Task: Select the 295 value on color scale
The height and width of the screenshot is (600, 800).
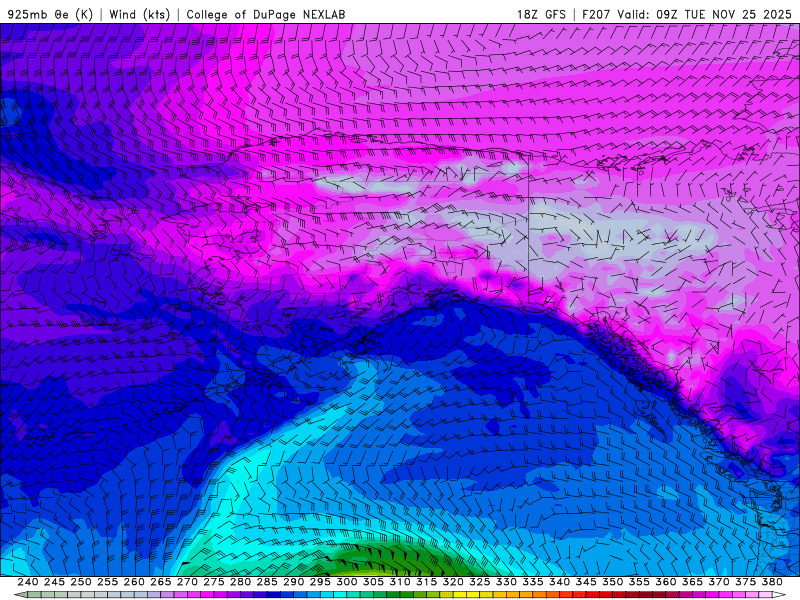Action: (320, 582)
